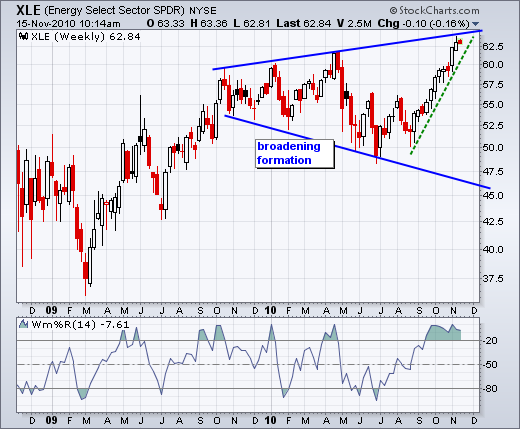Click the 'Last 62.84' value
The width and height of the screenshot is (520, 429).
(304, 24)
